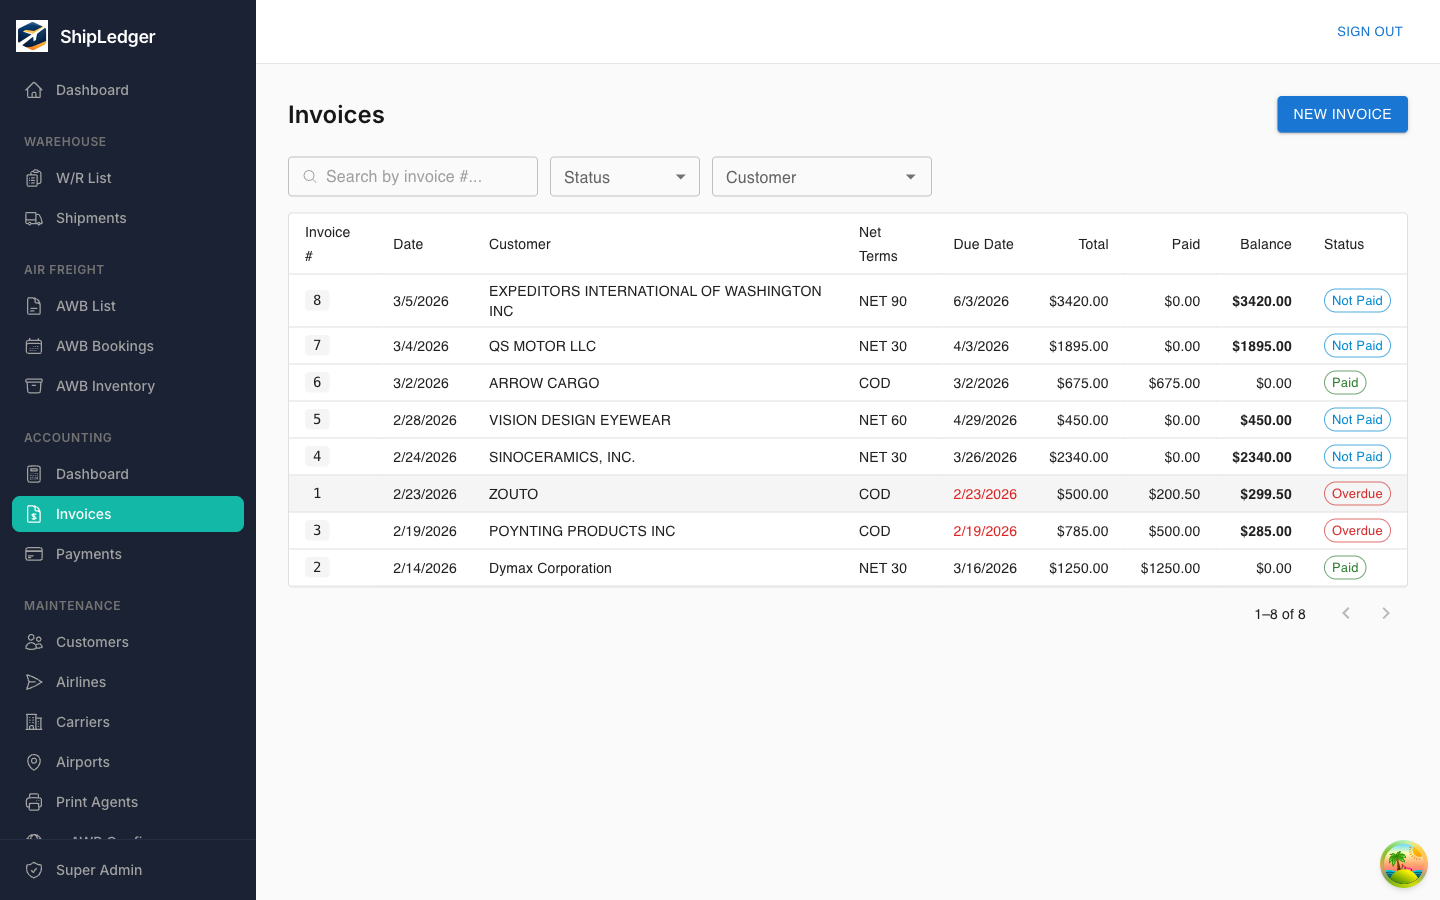Click the palm tree avatar badge

(1404, 864)
